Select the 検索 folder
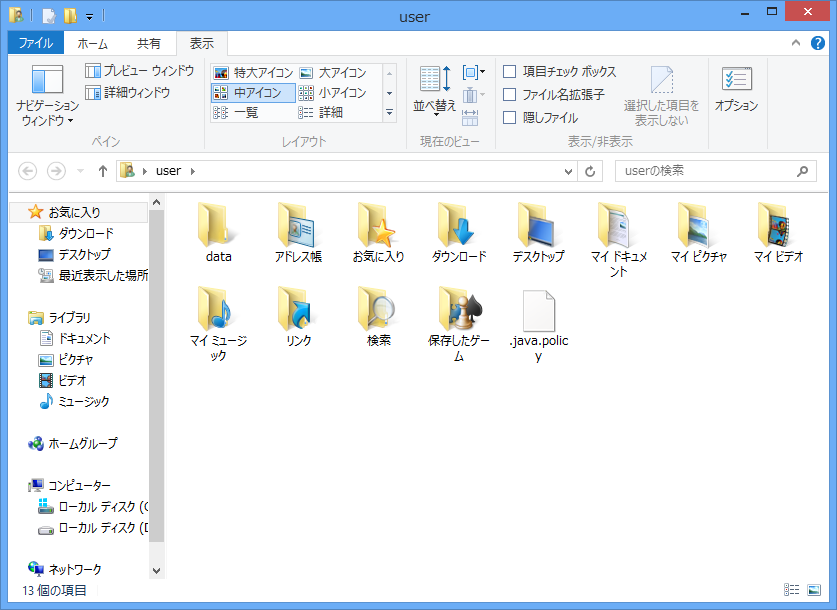This screenshot has height=610, width=837. [378, 316]
